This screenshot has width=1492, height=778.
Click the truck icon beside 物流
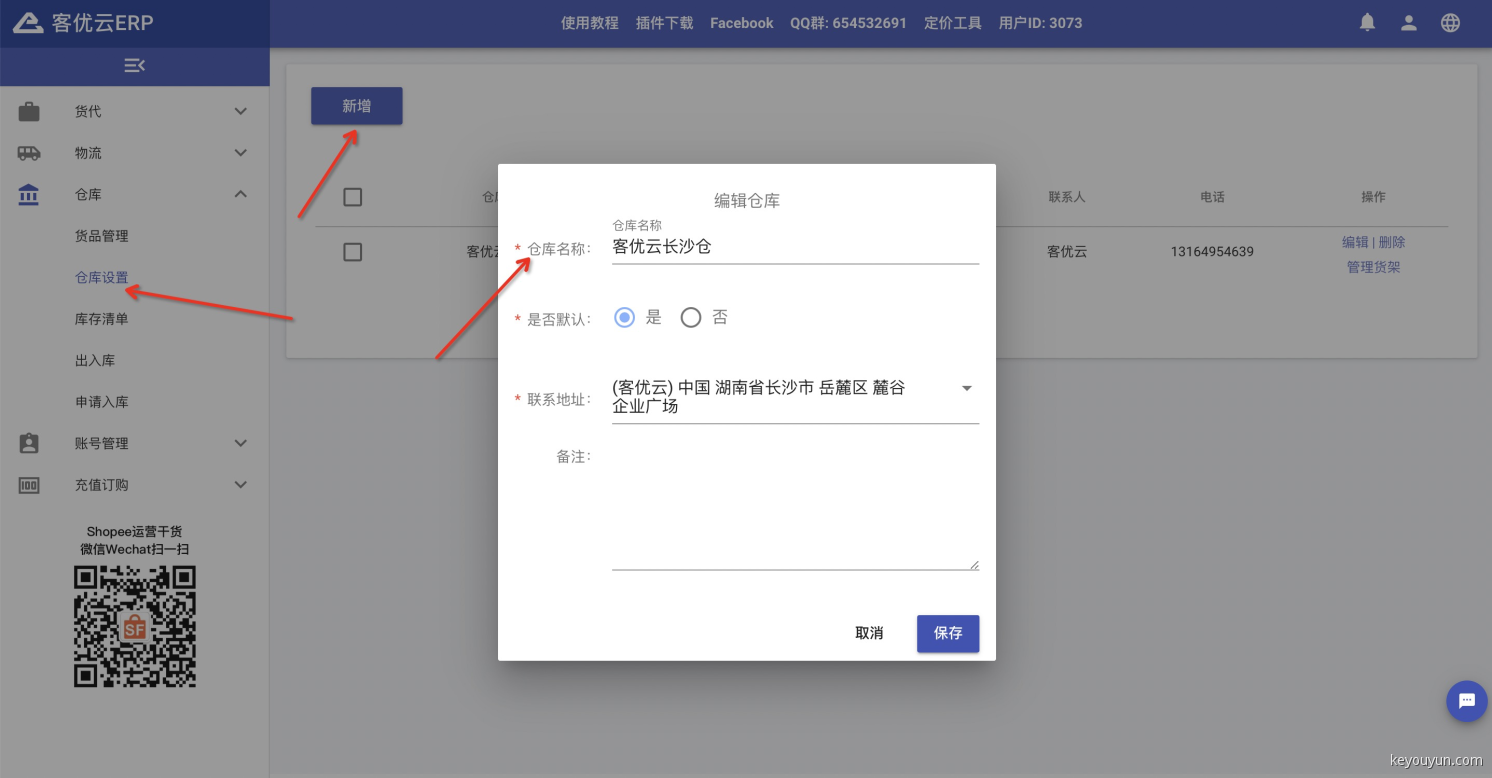point(29,153)
